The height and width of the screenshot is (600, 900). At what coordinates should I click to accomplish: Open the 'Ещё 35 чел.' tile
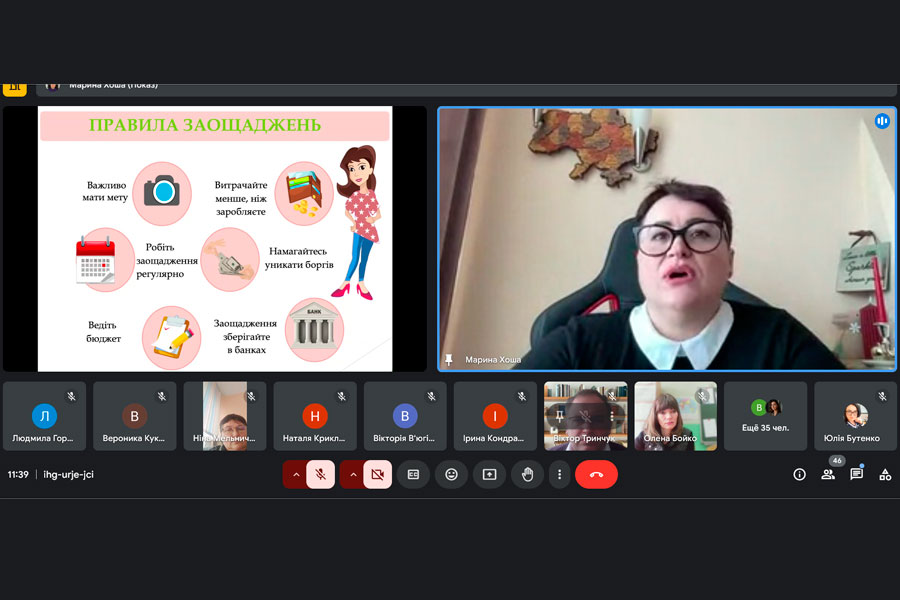click(766, 416)
